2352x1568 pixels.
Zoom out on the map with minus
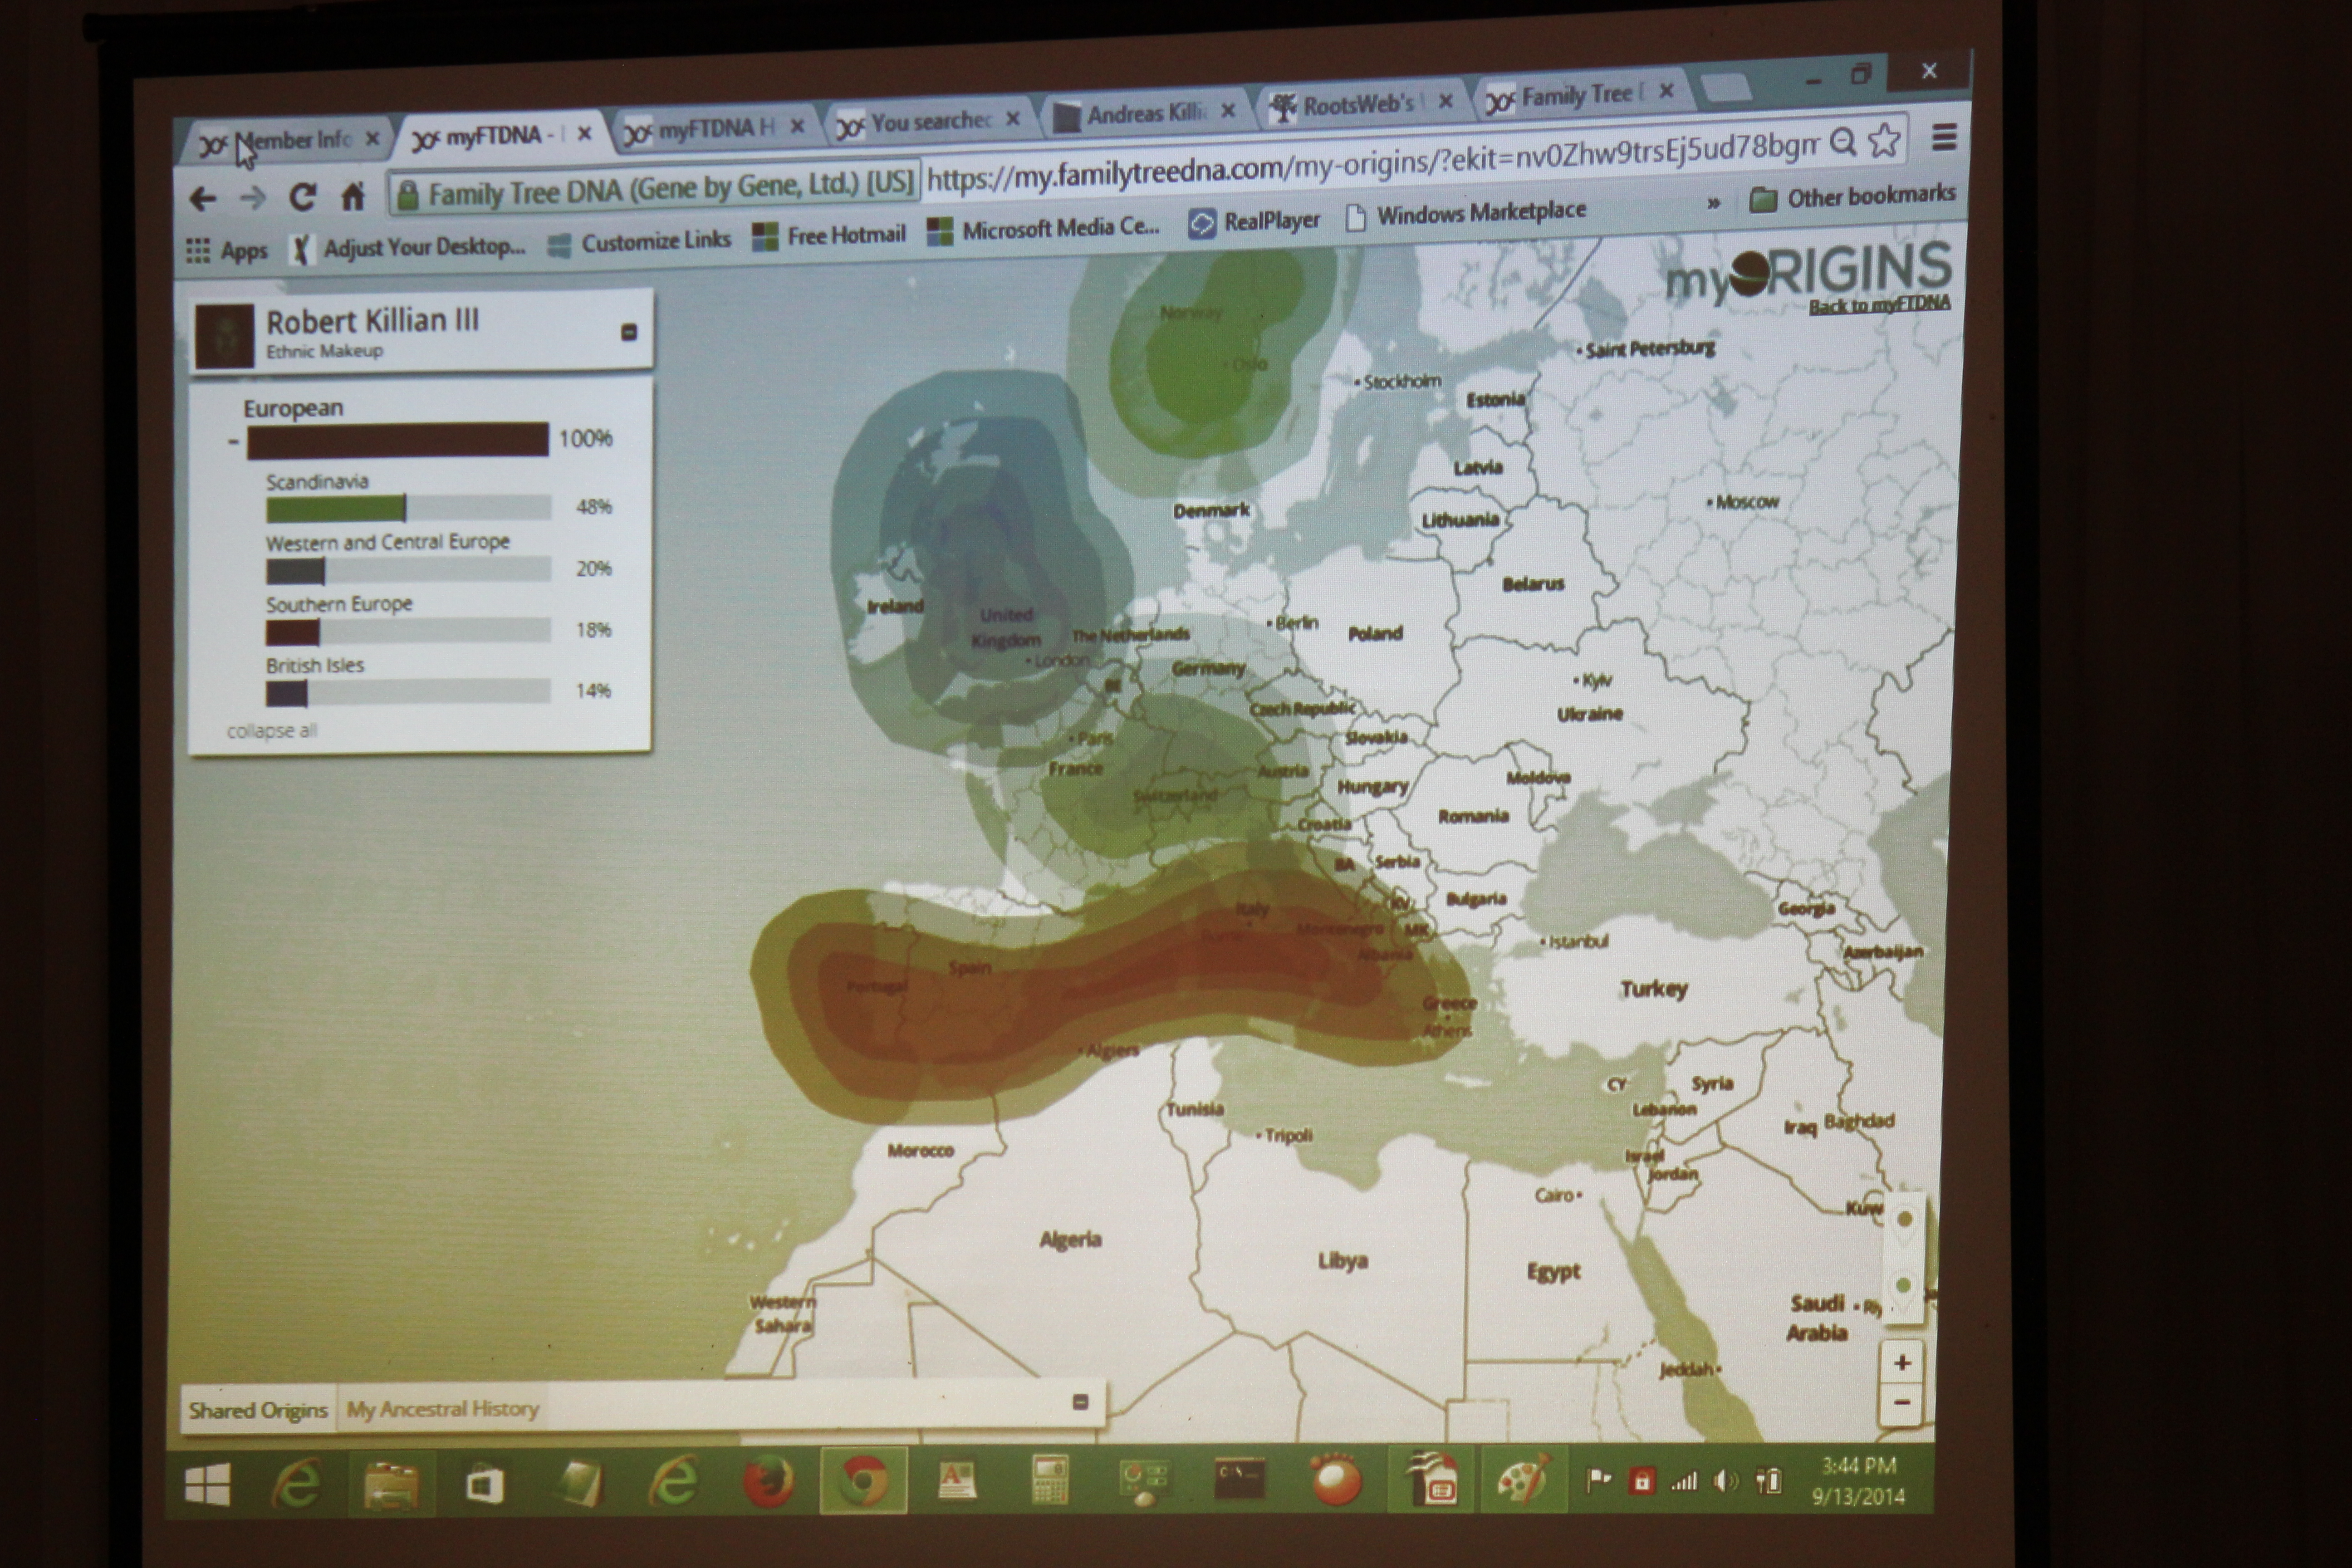[1903, 1402]
